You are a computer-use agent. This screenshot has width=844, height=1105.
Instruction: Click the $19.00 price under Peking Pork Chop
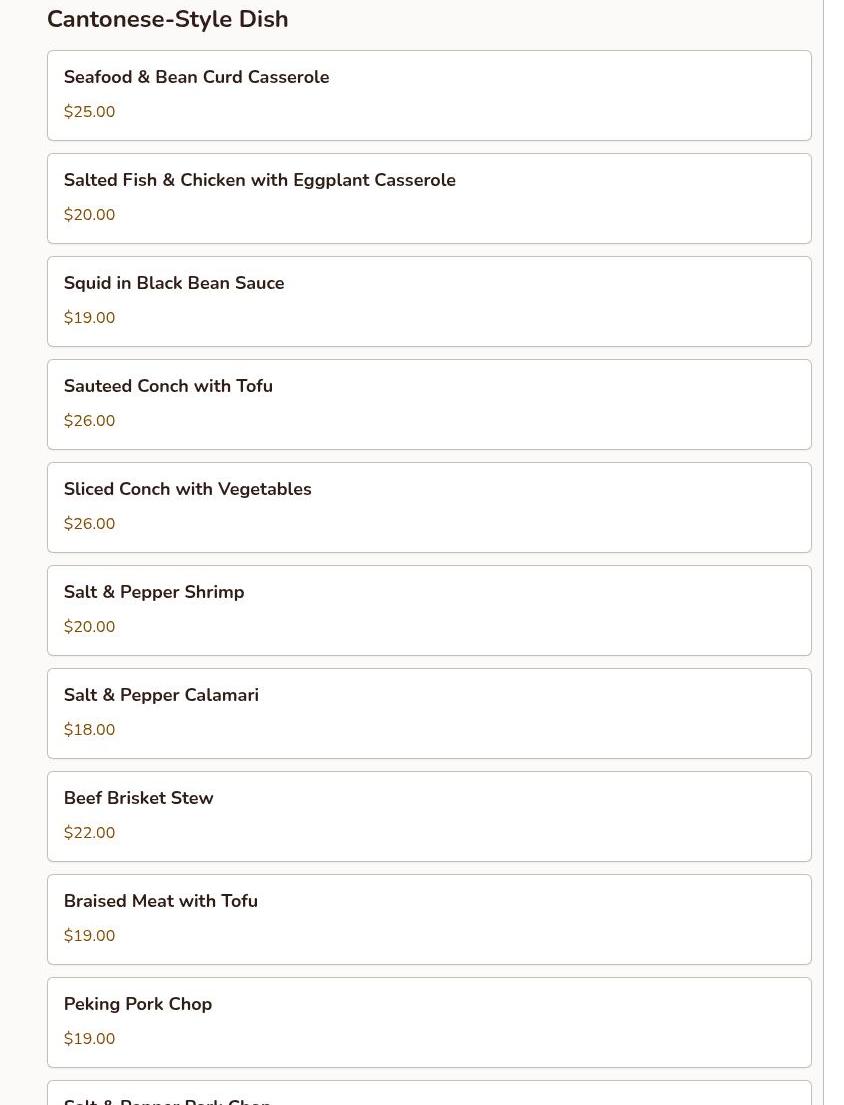pos(89,1037)
